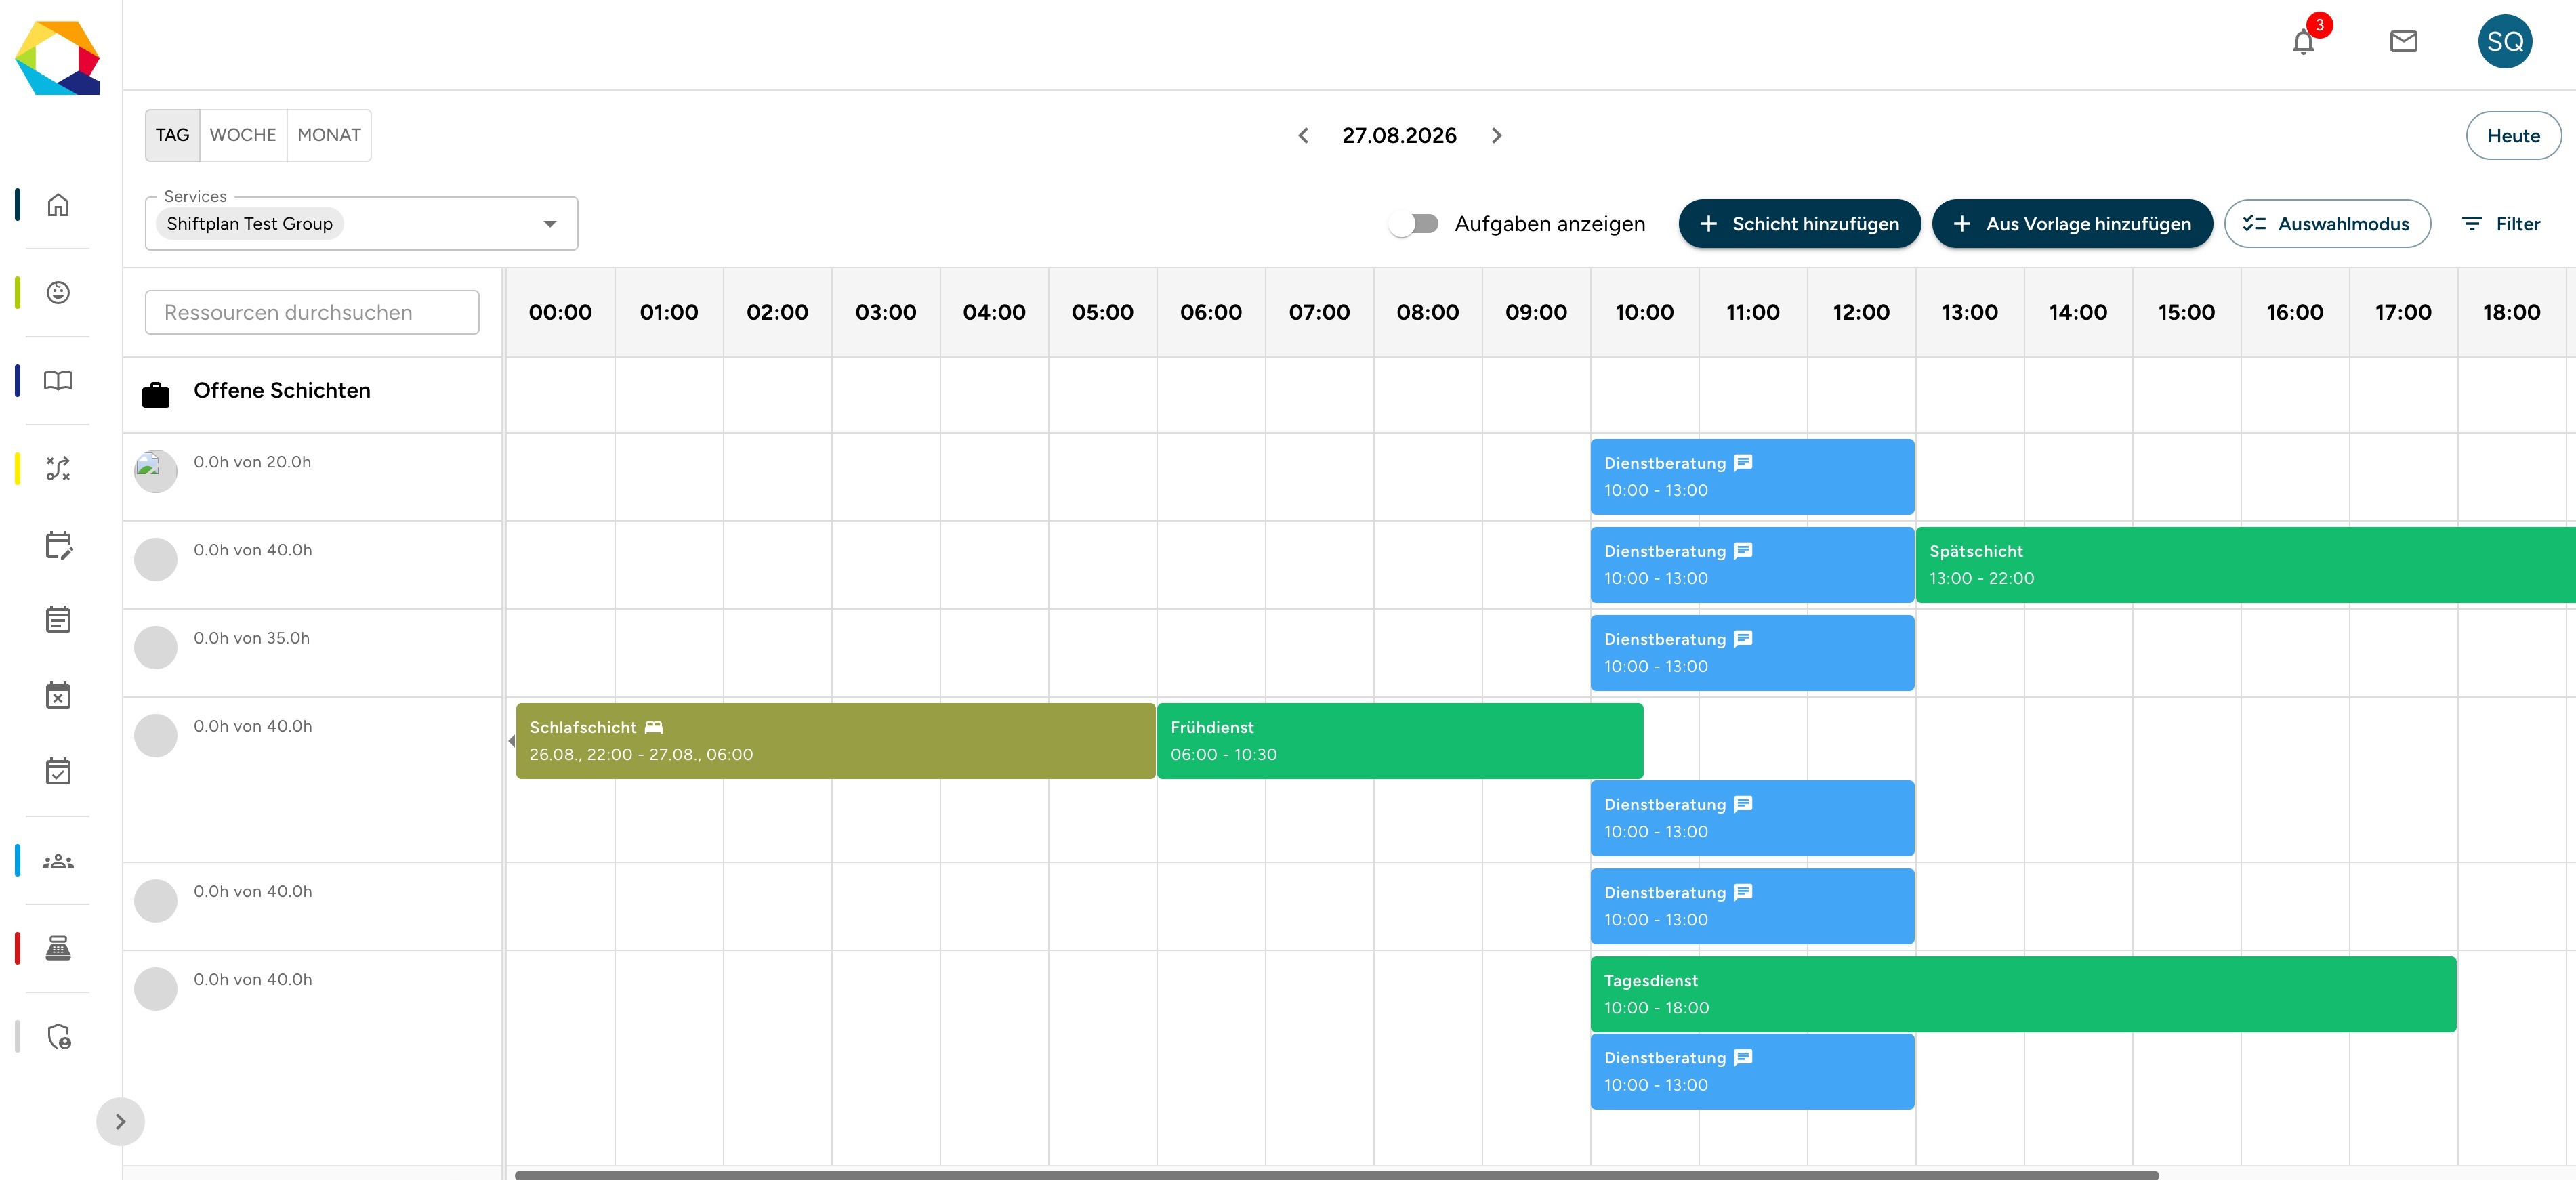Expand the sidebar with the round chevron button
The image size is (2576, 1180).
click(120, 1121)
